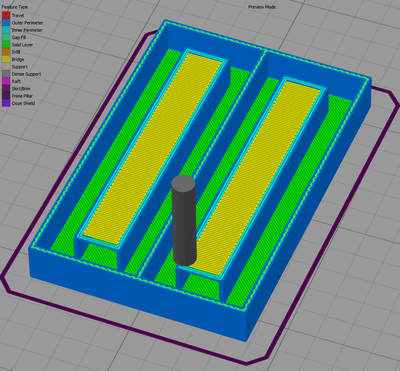This screenshot has width=400, height=371.
Task: Click the 'Feature Type' legend heading
Action: pyautogui.click(x=15, y=7)
